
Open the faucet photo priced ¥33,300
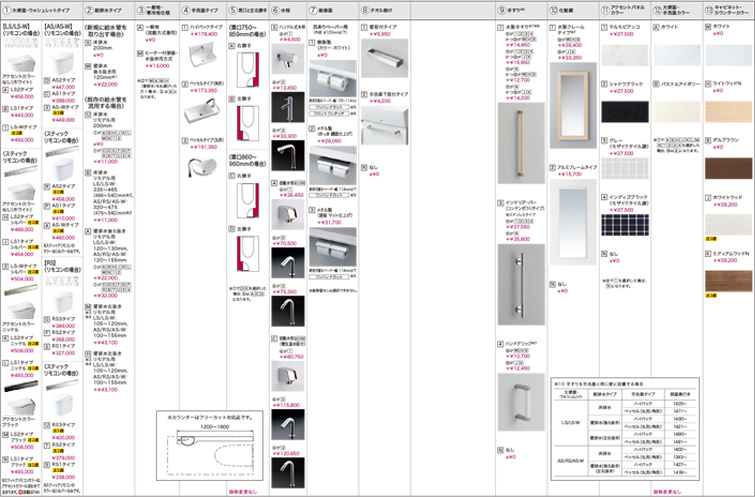pos(288,155)
